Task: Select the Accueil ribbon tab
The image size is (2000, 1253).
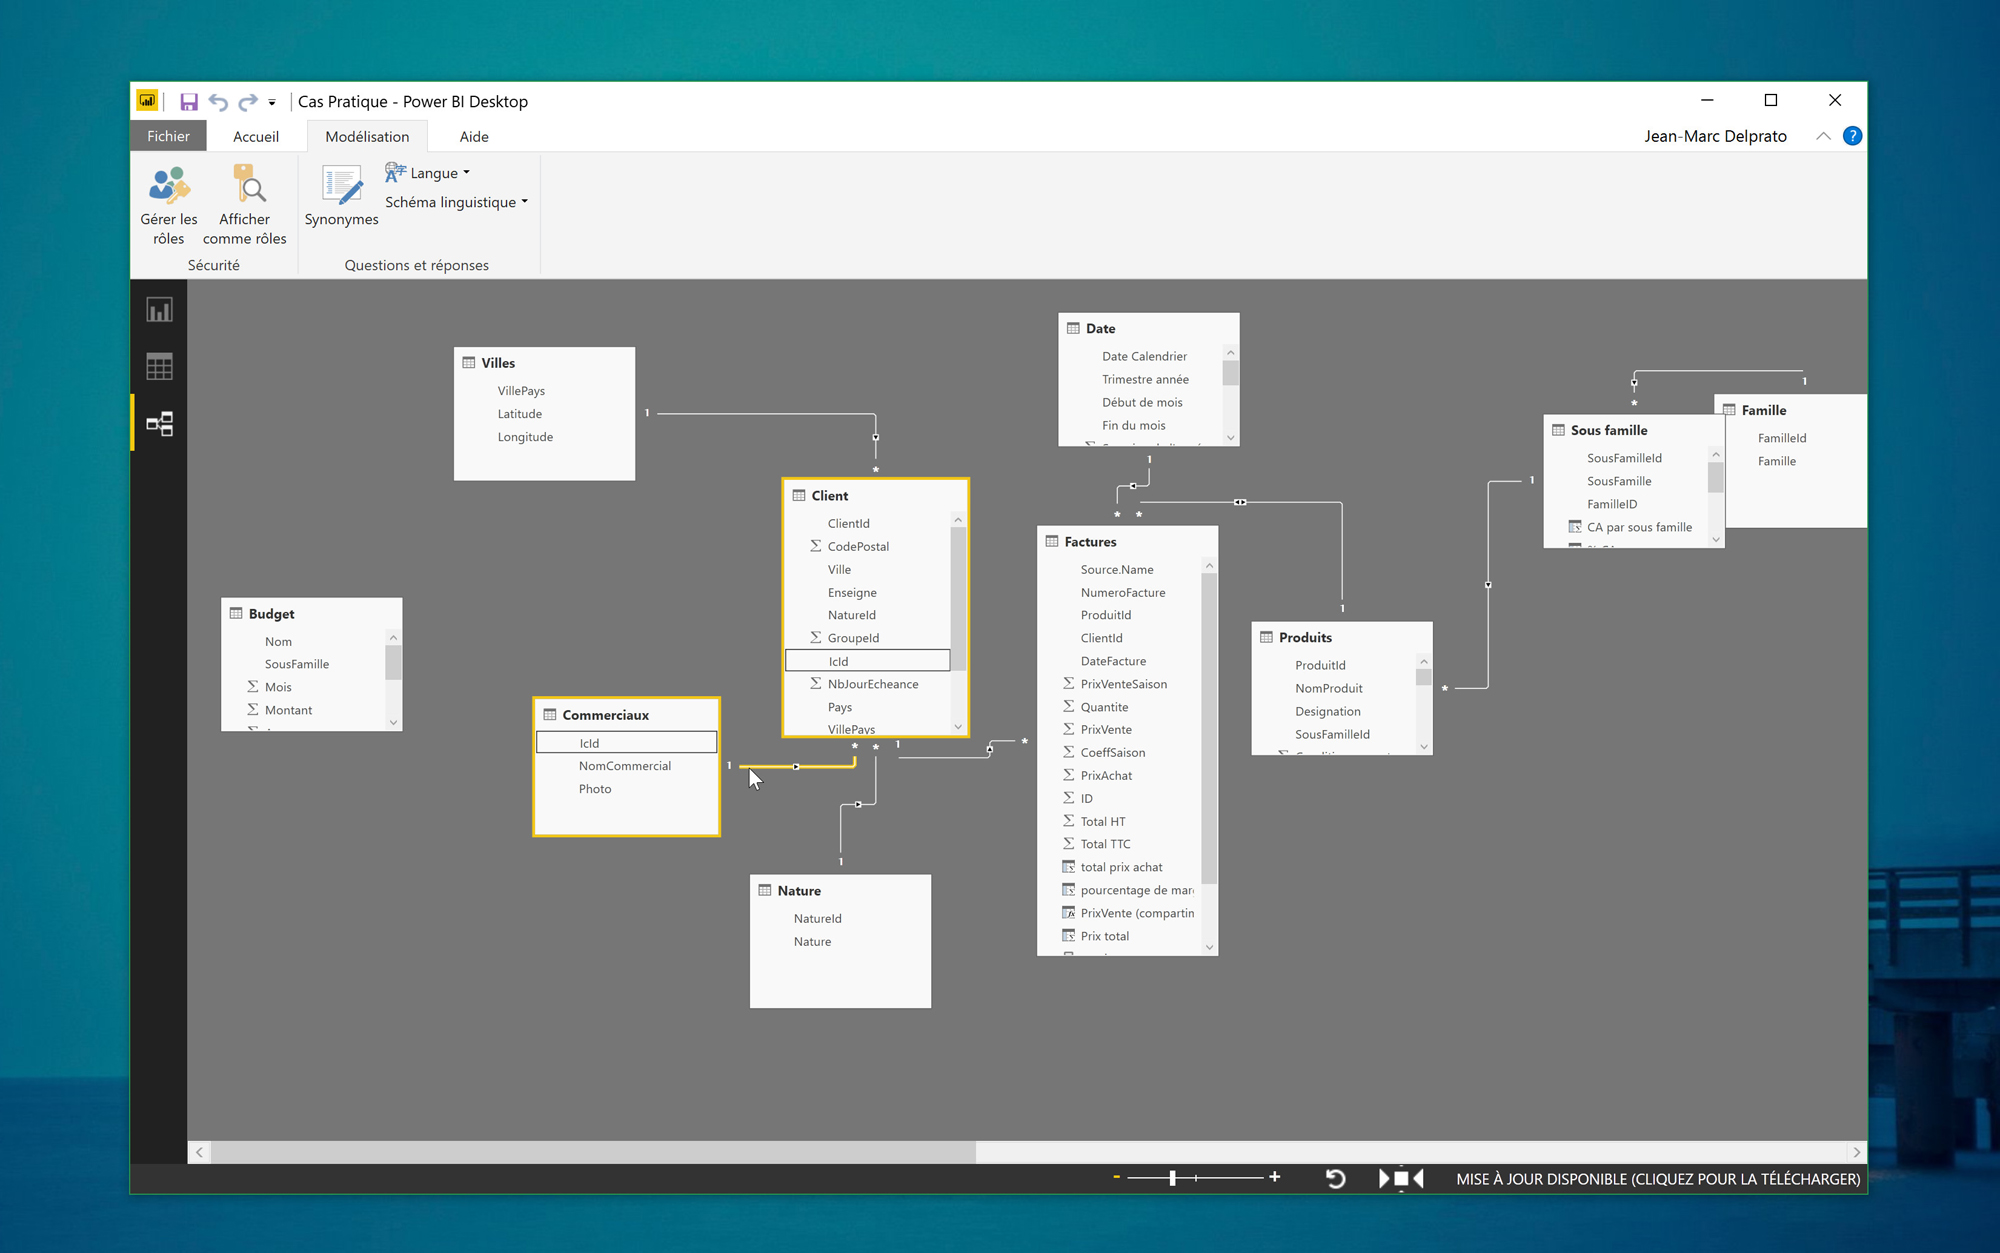Action: pyautogui.click(x=254, y=136)
